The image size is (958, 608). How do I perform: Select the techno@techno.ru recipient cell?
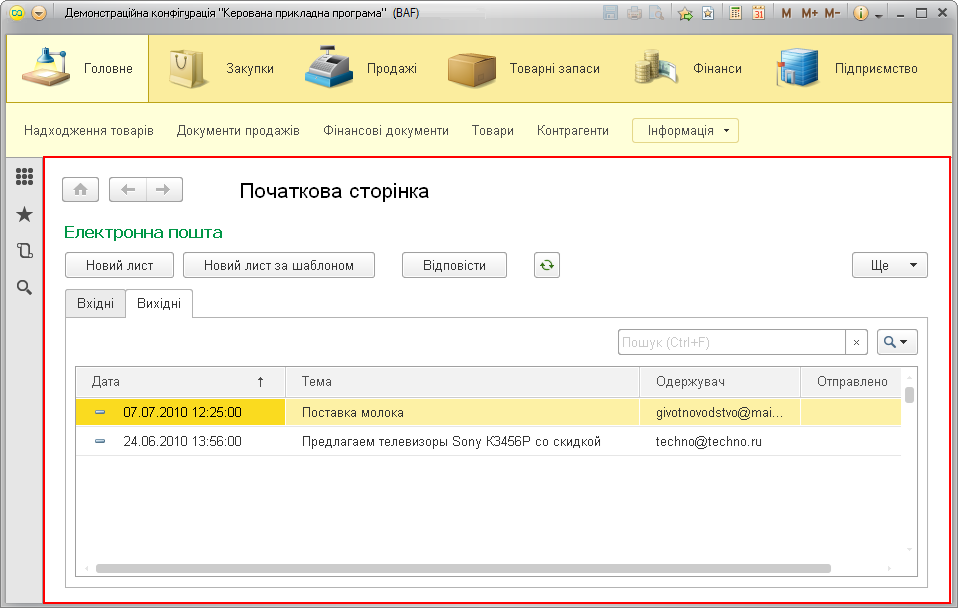pyautogui.click(x=720, y=441)
